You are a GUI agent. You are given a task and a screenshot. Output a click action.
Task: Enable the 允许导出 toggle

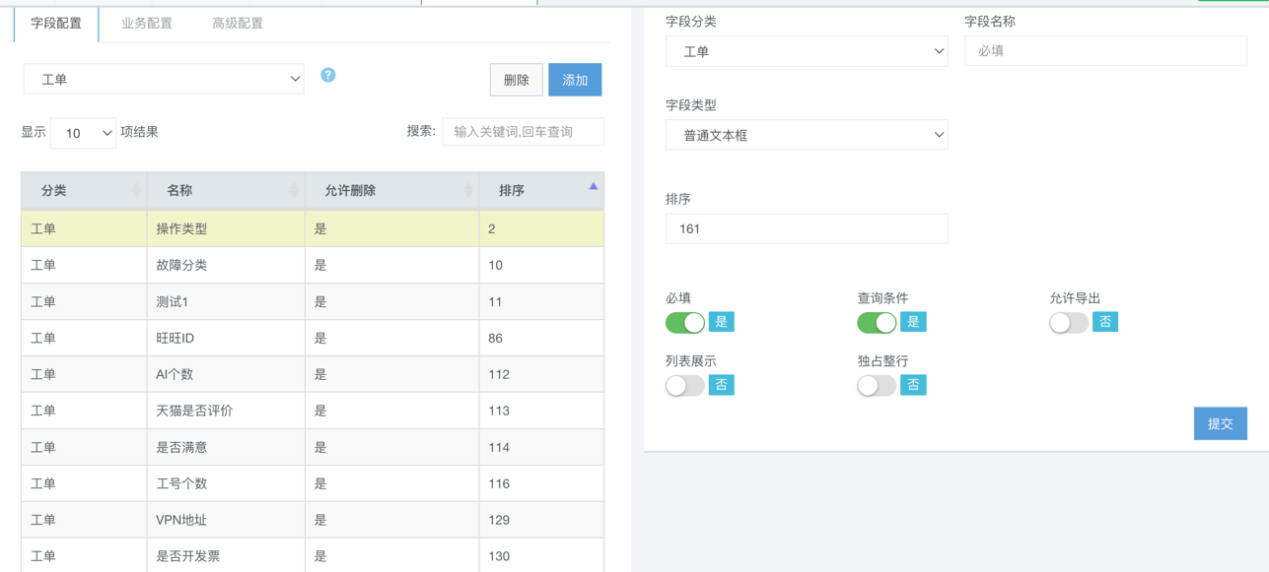point(1069,322)
